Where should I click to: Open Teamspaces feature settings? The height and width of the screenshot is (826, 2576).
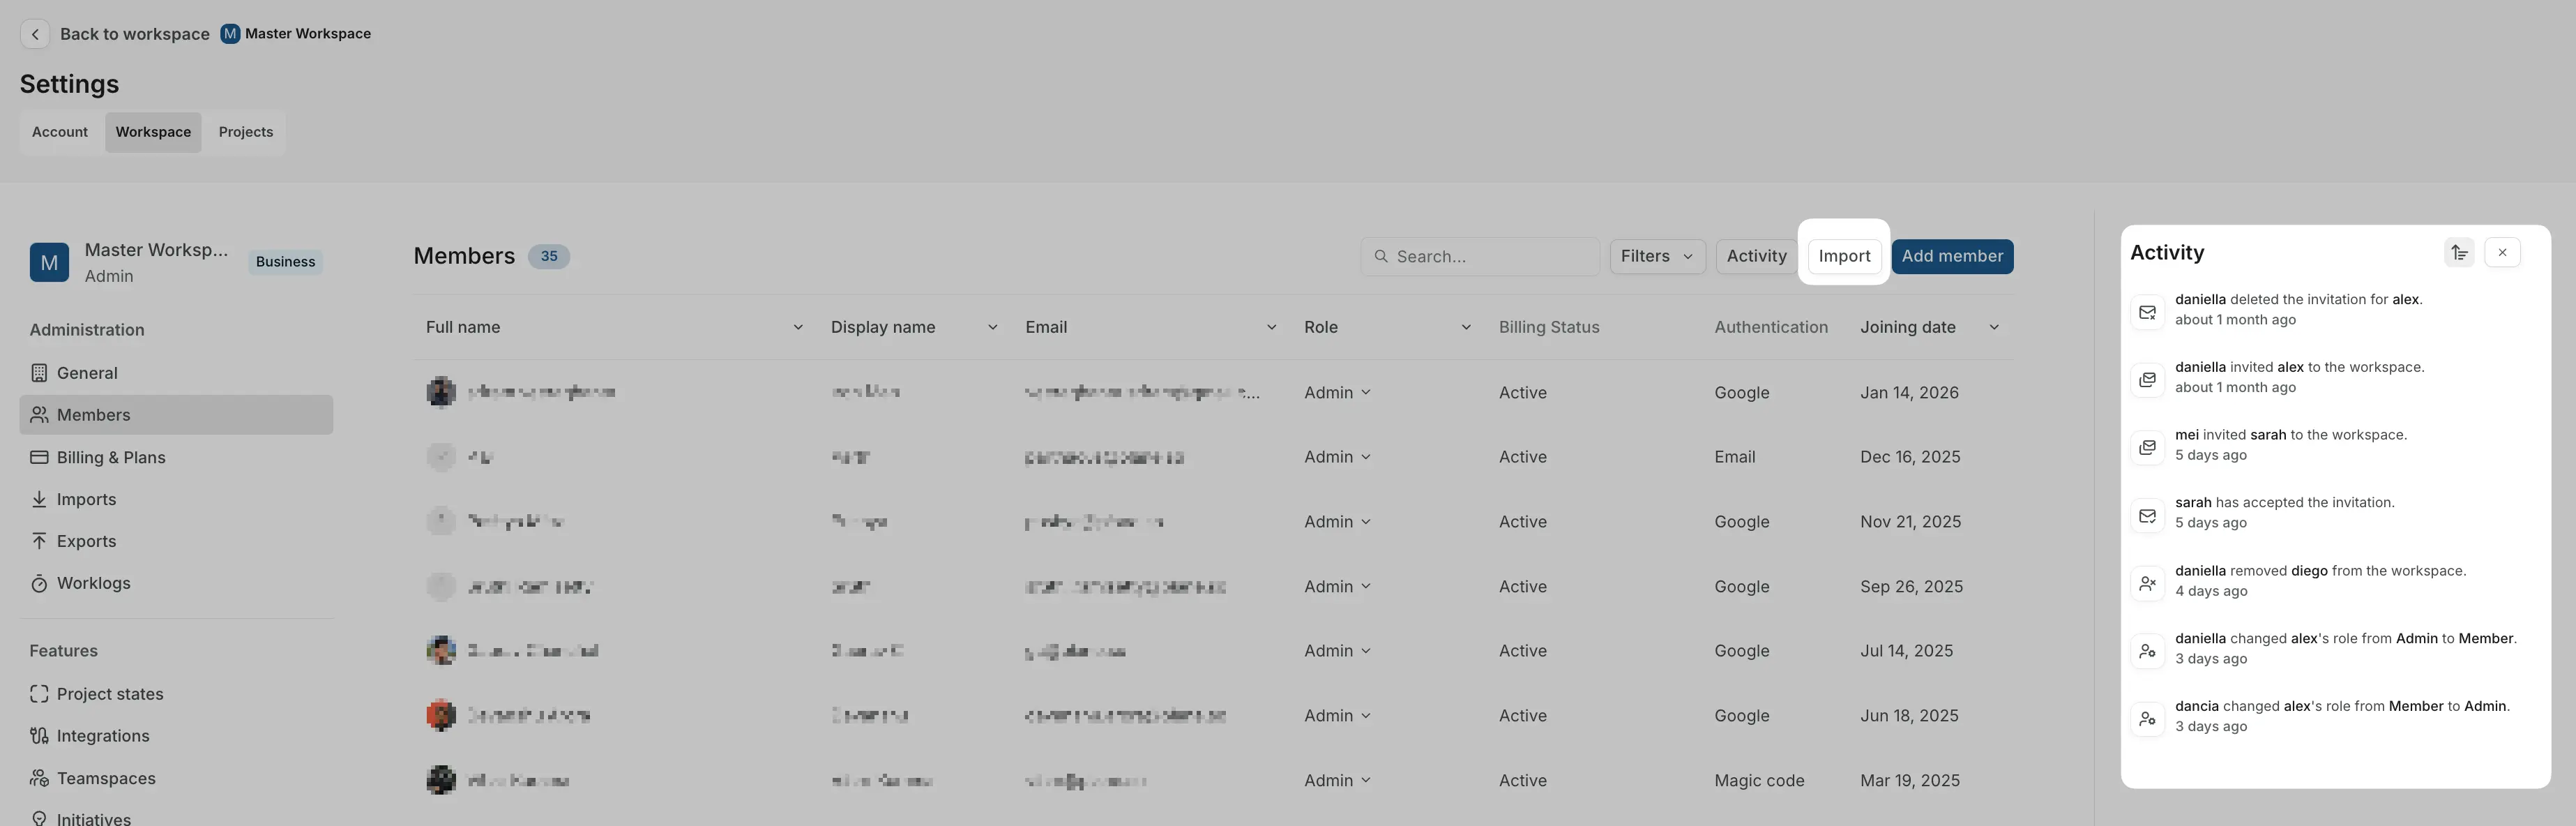(106, 778)
